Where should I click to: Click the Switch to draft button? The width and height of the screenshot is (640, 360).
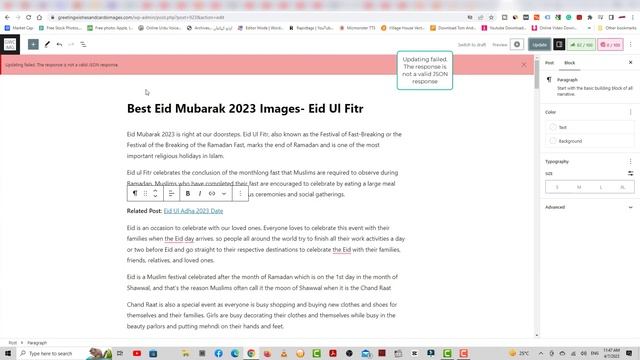point(471,44)
